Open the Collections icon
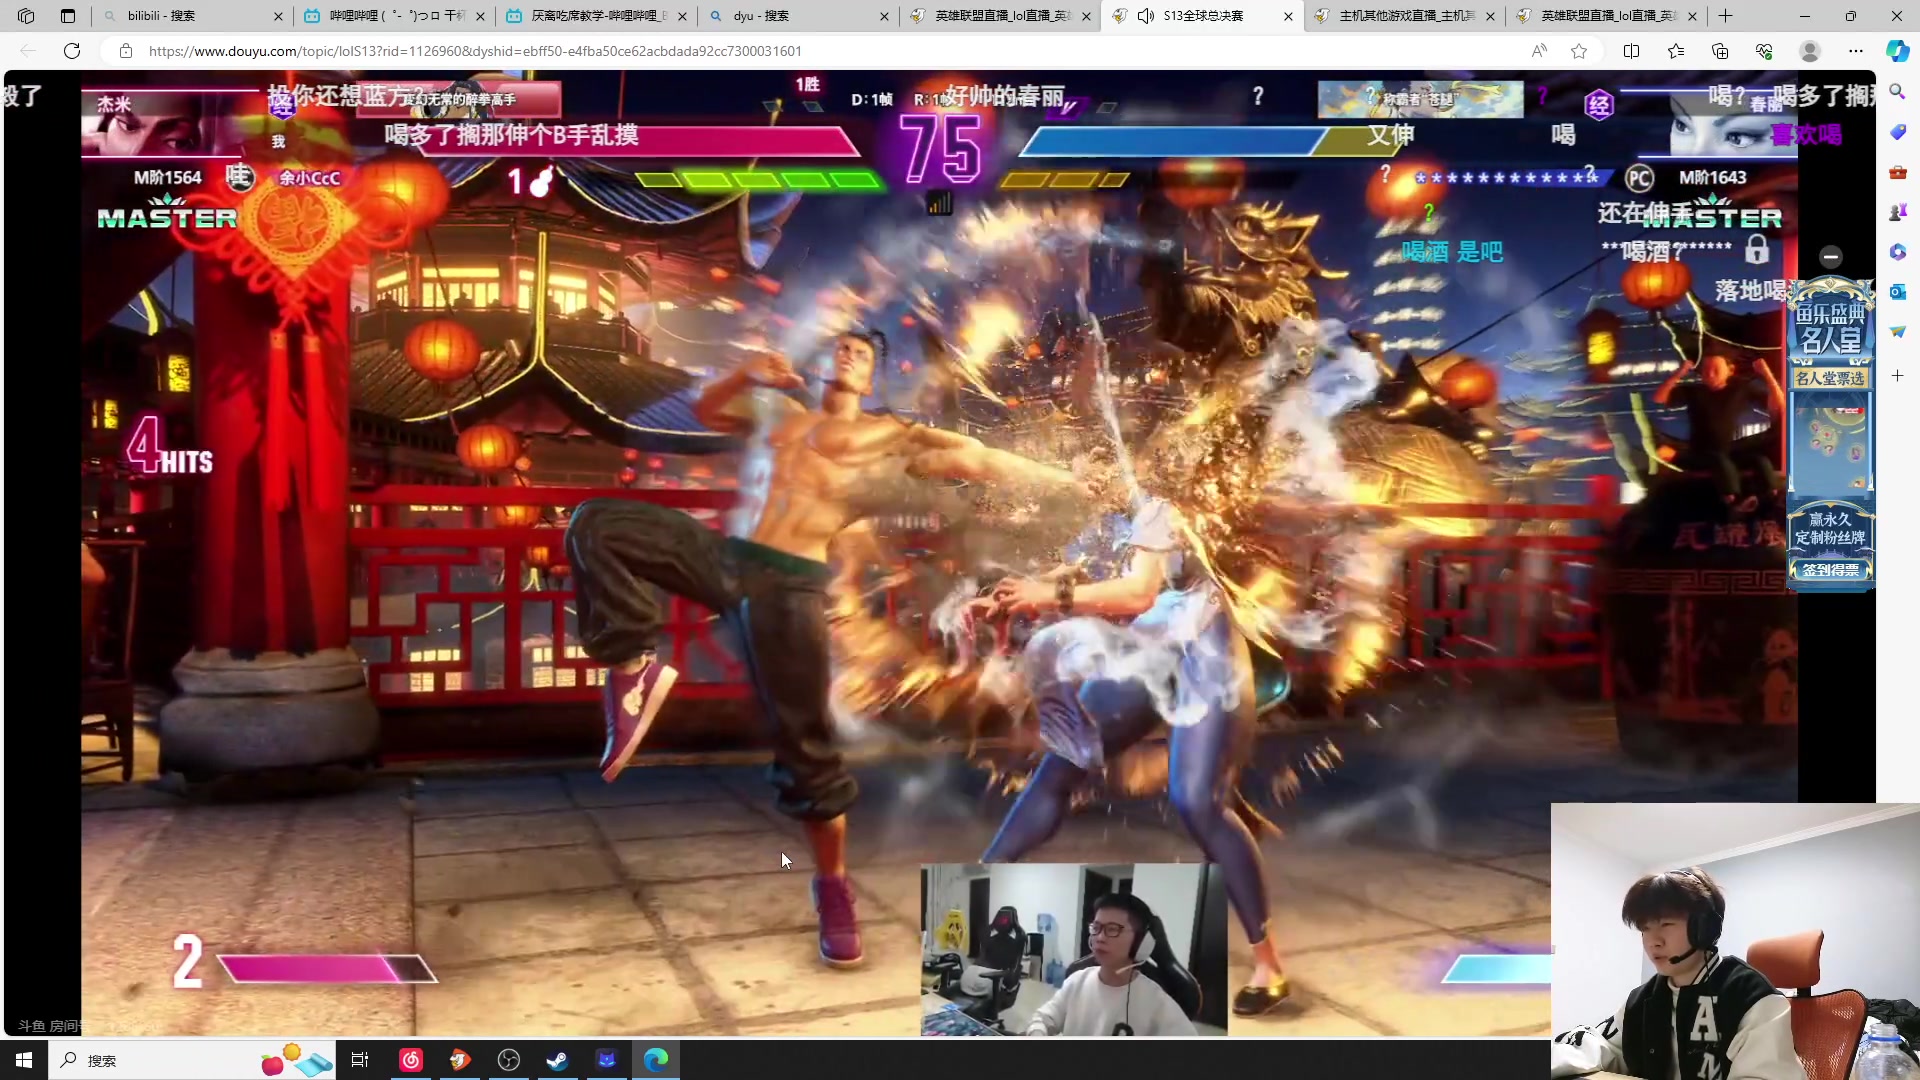This screenshot has width=1920, height=1080. tap(1720, 51)
